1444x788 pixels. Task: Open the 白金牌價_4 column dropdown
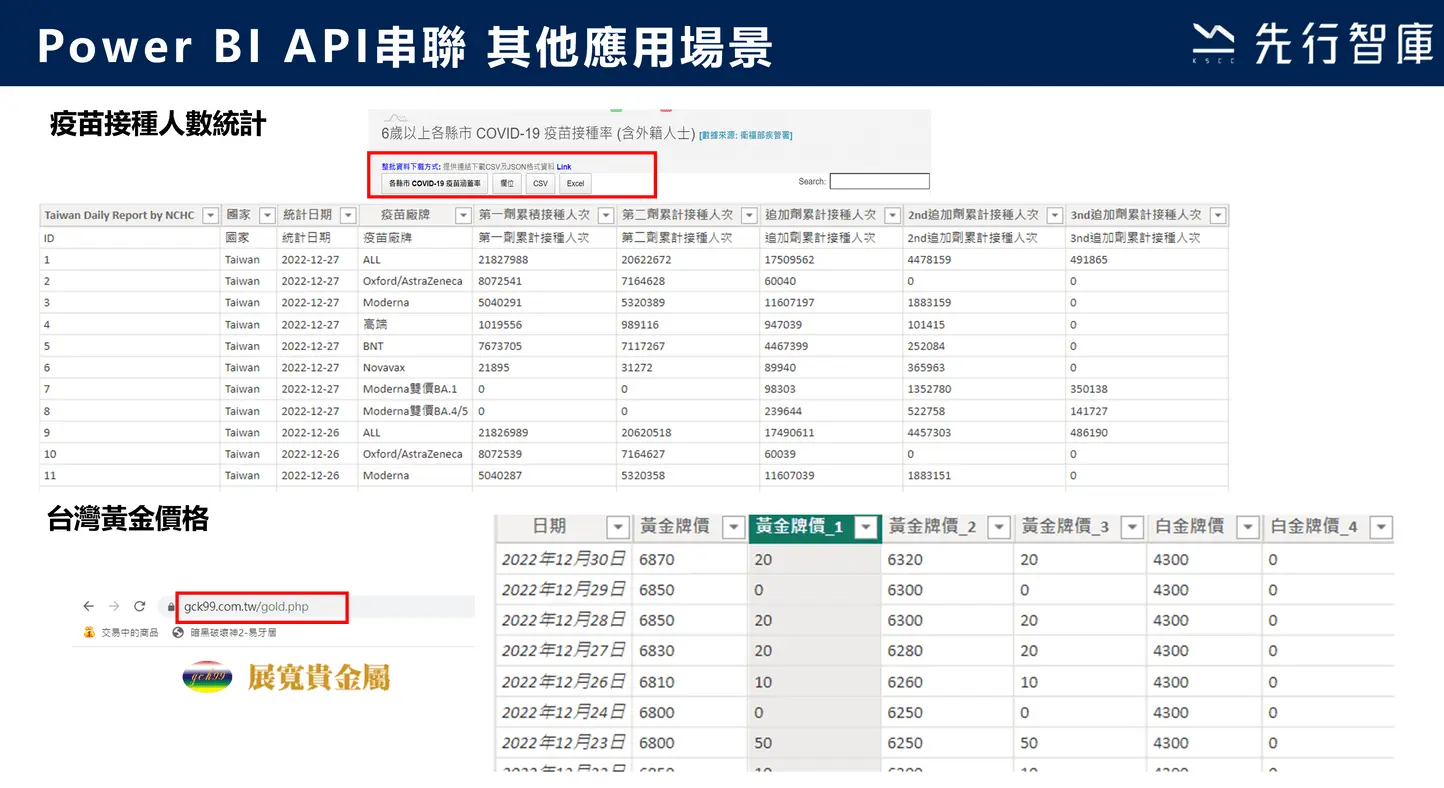click(x=1381, y=528)
